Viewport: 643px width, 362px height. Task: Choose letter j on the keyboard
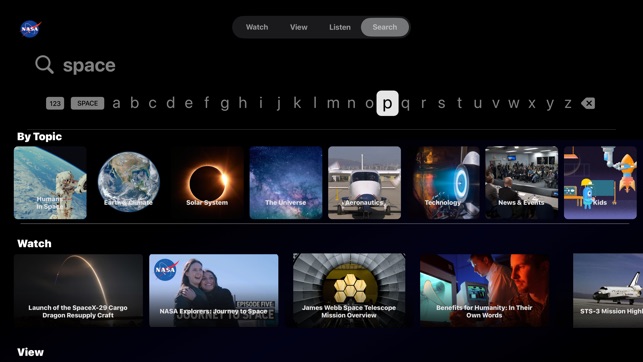279,104
